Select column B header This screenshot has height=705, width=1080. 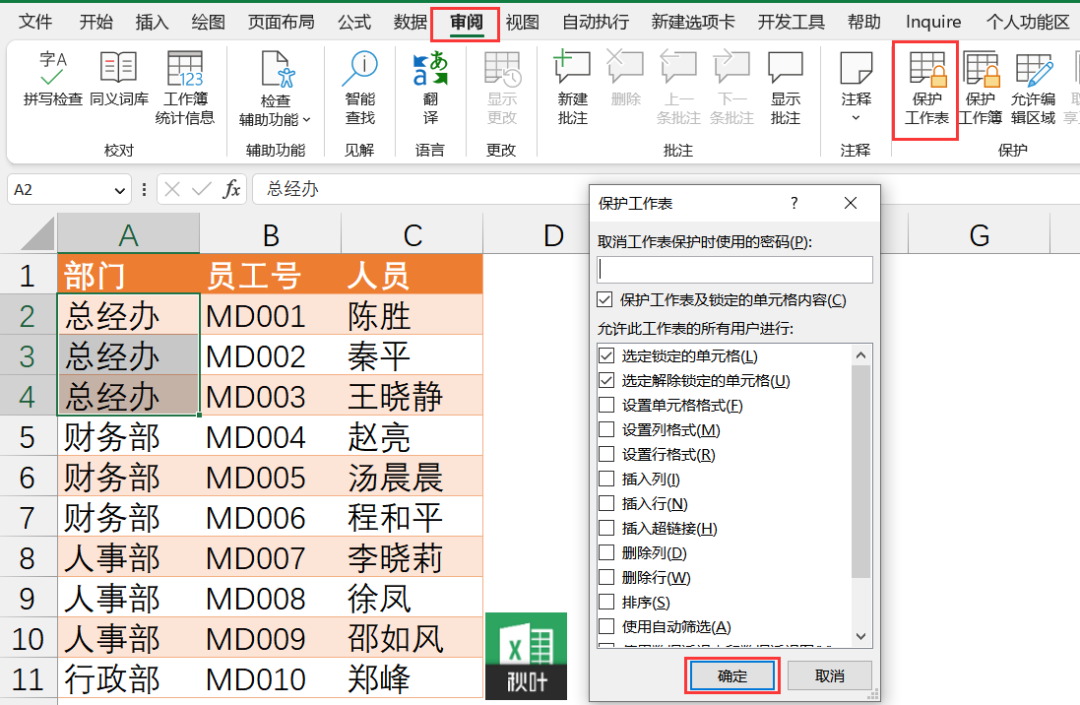tap(271, 235)
